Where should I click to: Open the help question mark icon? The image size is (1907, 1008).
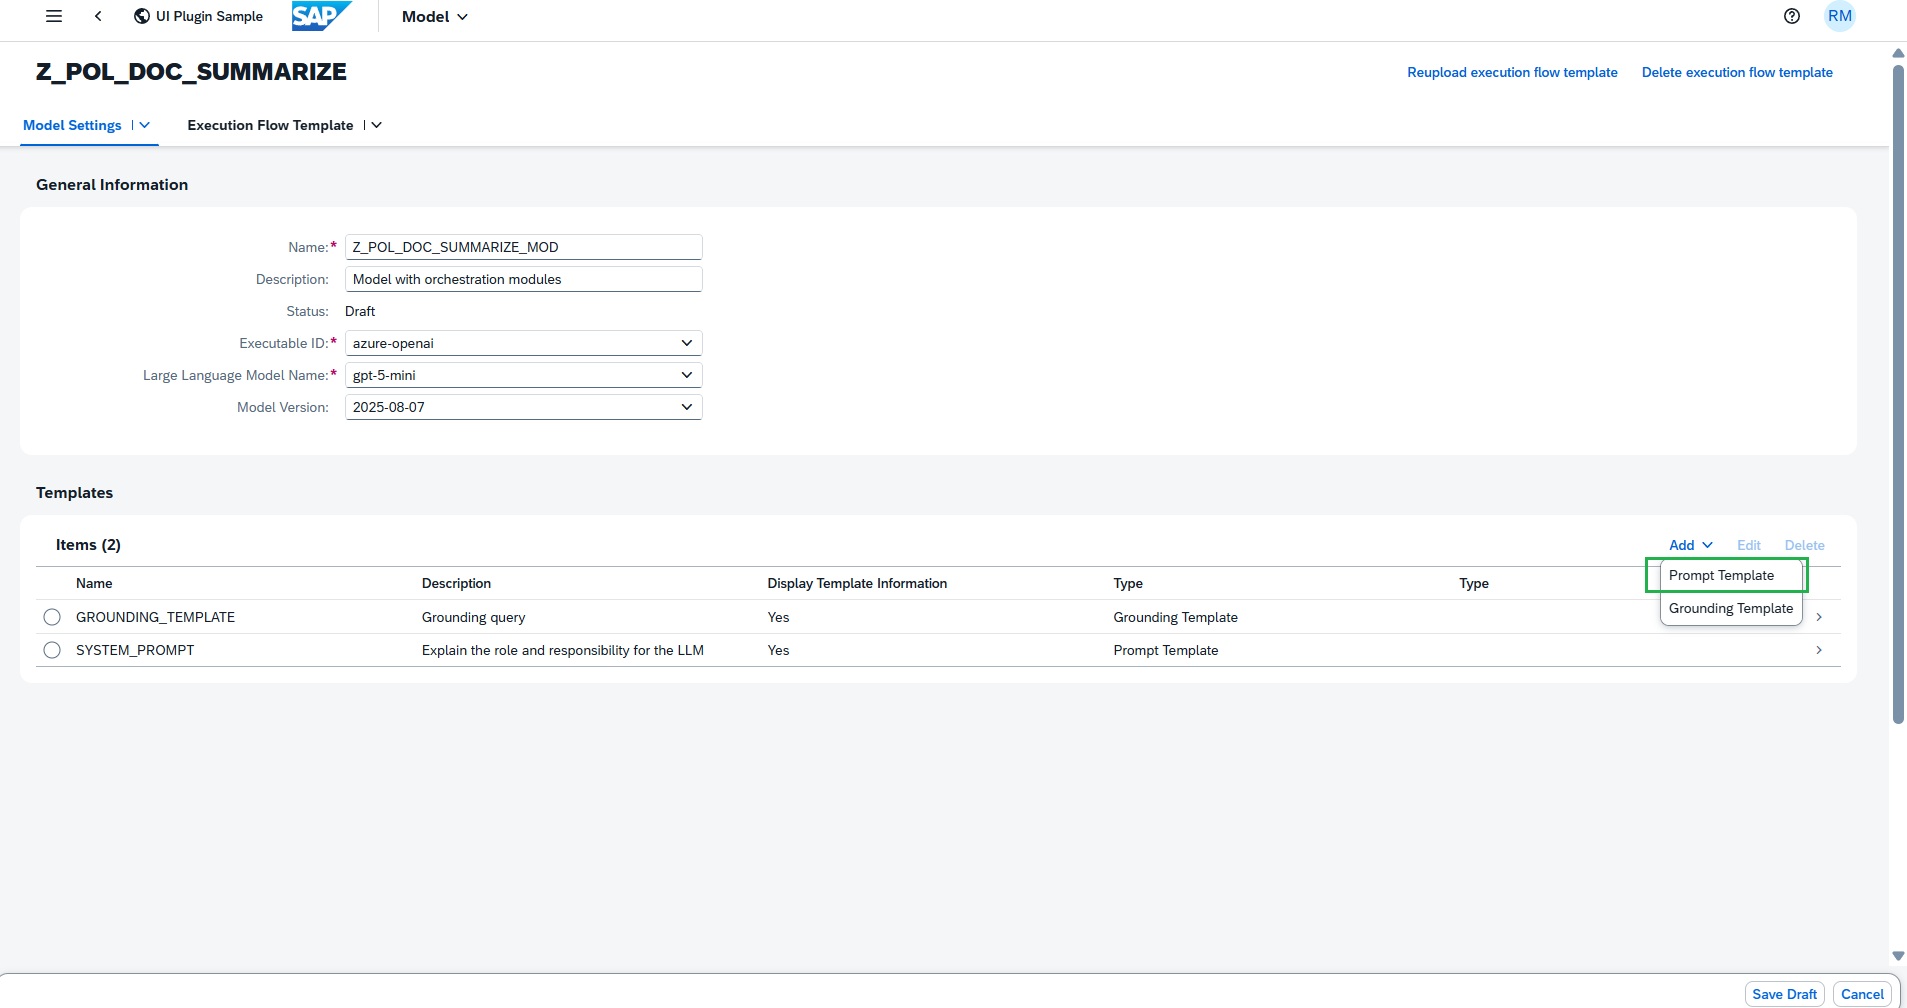tap(1792, 16)
